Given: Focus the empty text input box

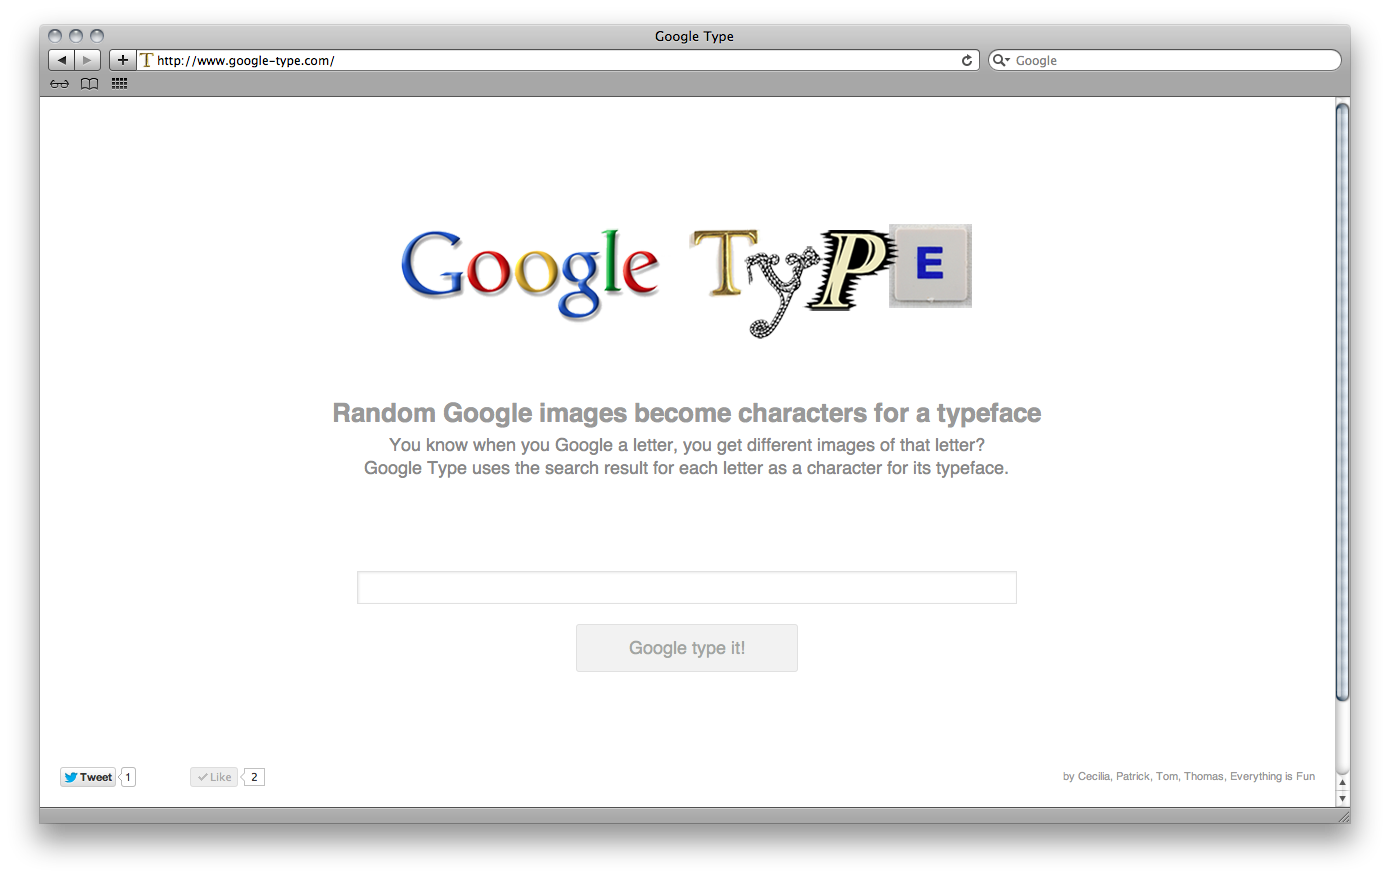Looking at the screenshot, I should (687, 587).
